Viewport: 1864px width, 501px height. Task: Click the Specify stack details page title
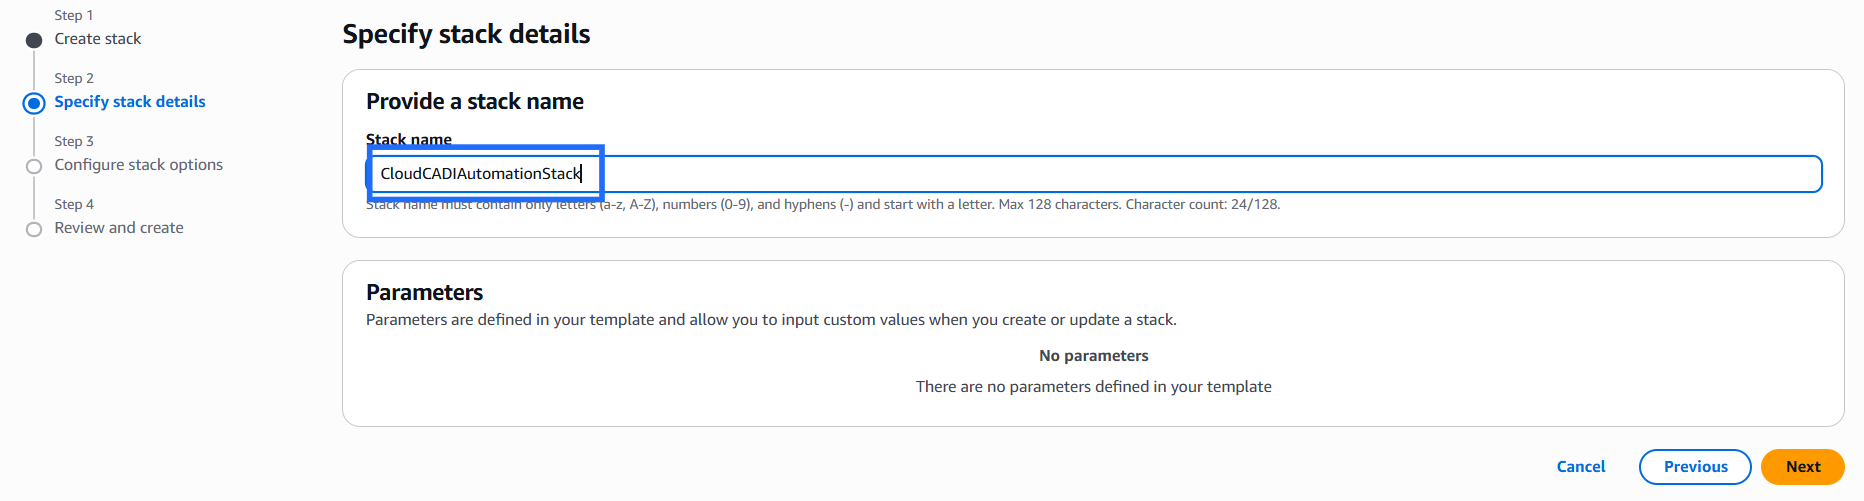466,34
